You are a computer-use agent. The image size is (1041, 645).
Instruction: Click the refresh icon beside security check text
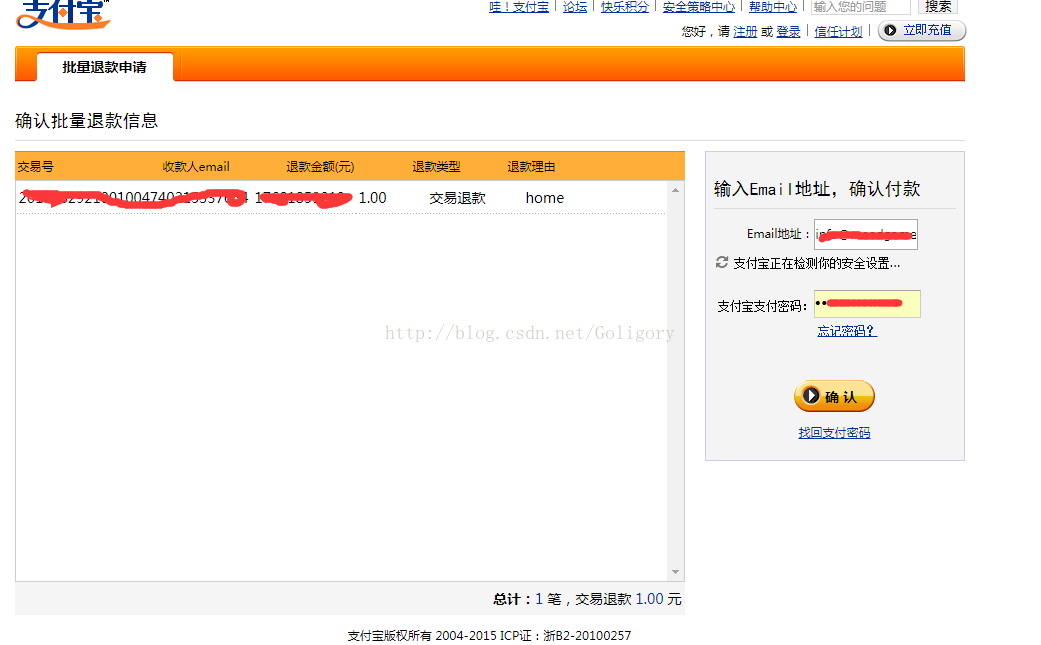click(722, 263)
